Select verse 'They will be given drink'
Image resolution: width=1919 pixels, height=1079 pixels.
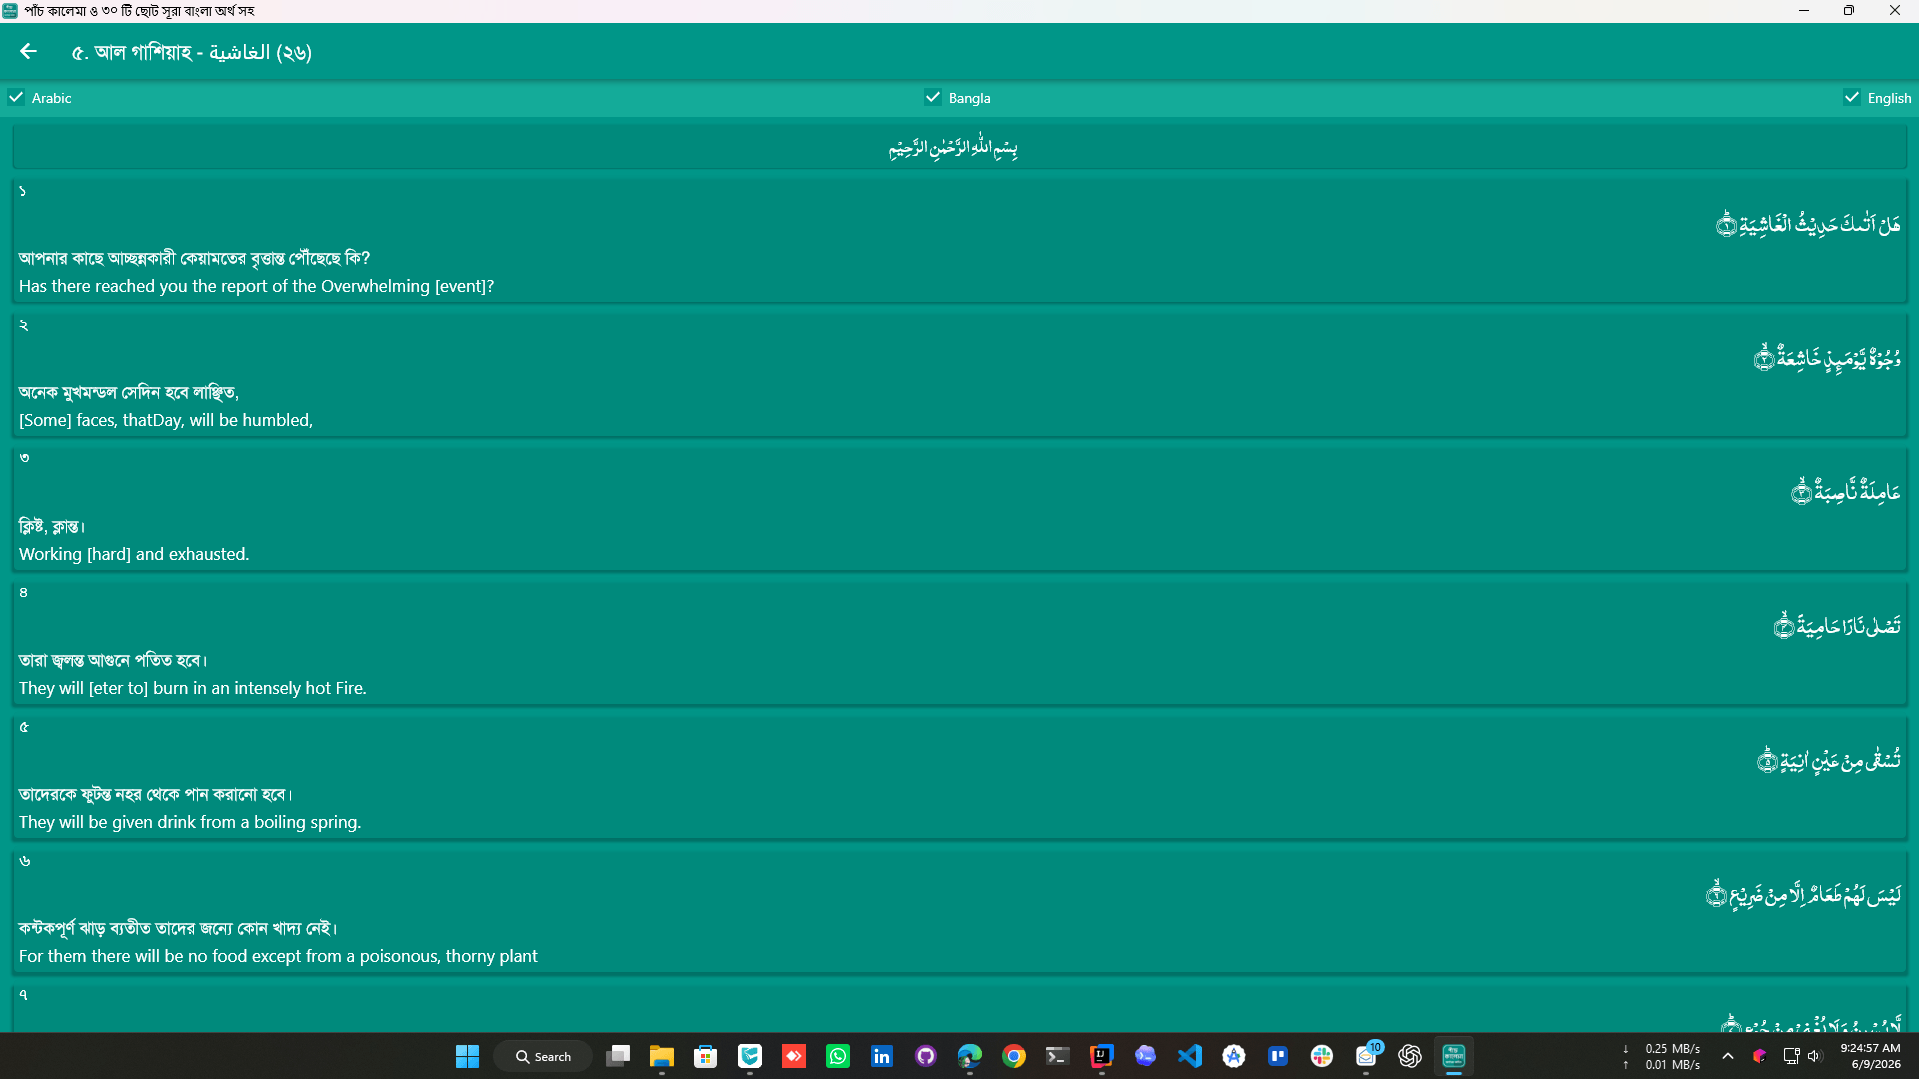[x=959, y=777]
